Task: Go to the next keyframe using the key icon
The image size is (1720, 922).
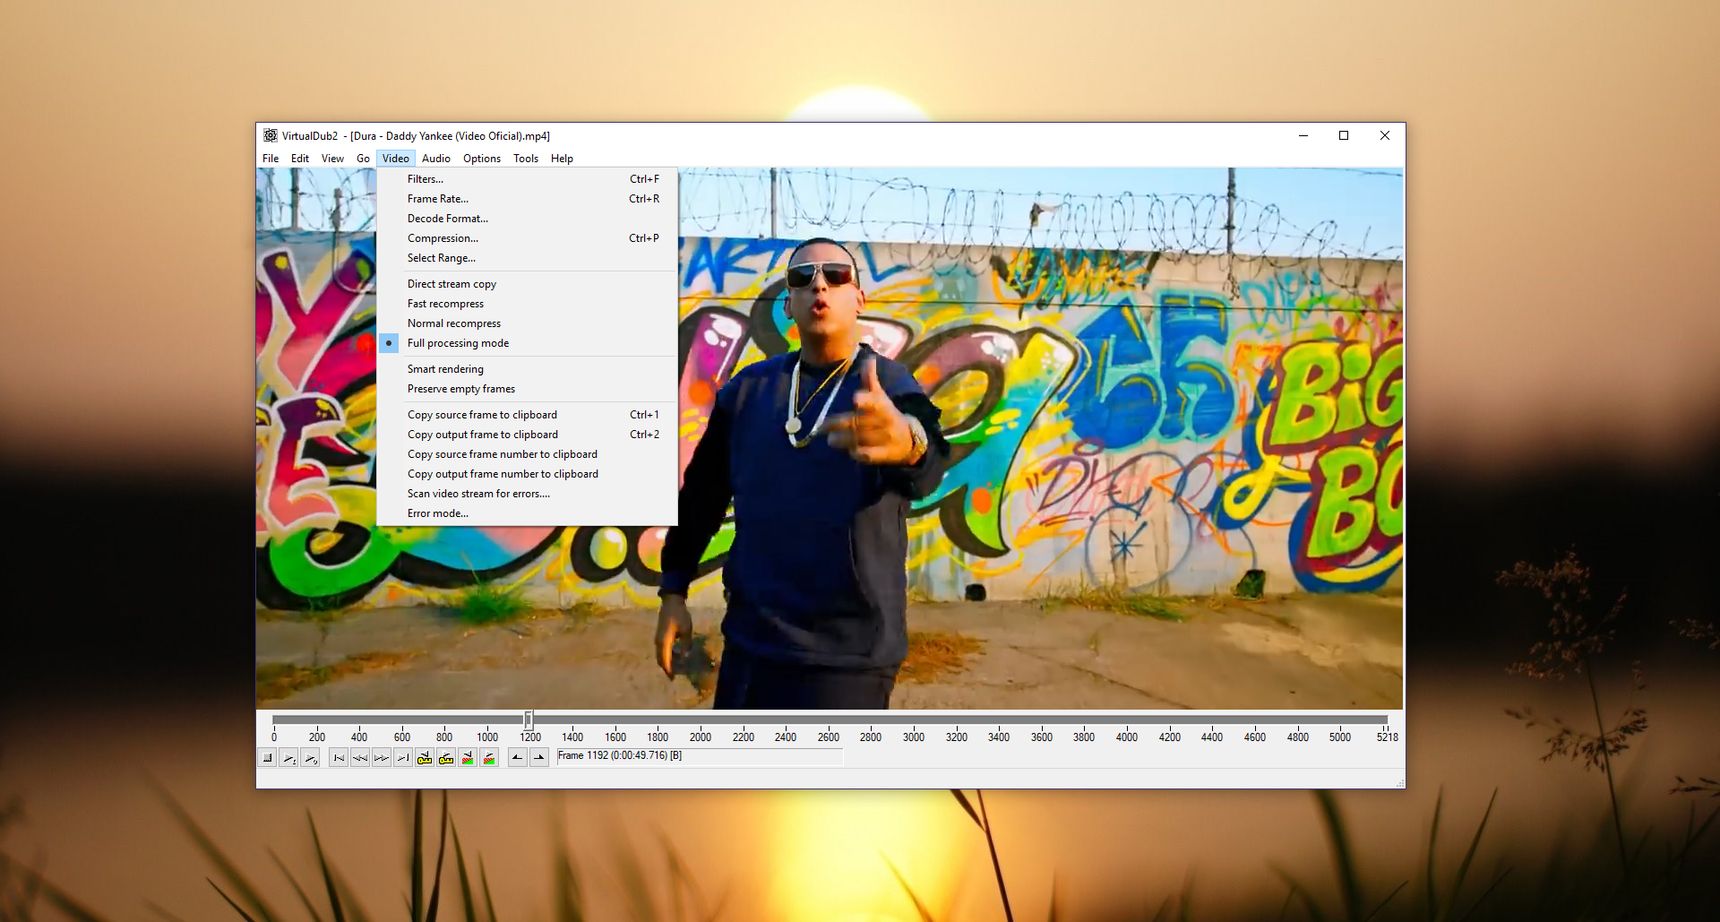Action: 446,758
